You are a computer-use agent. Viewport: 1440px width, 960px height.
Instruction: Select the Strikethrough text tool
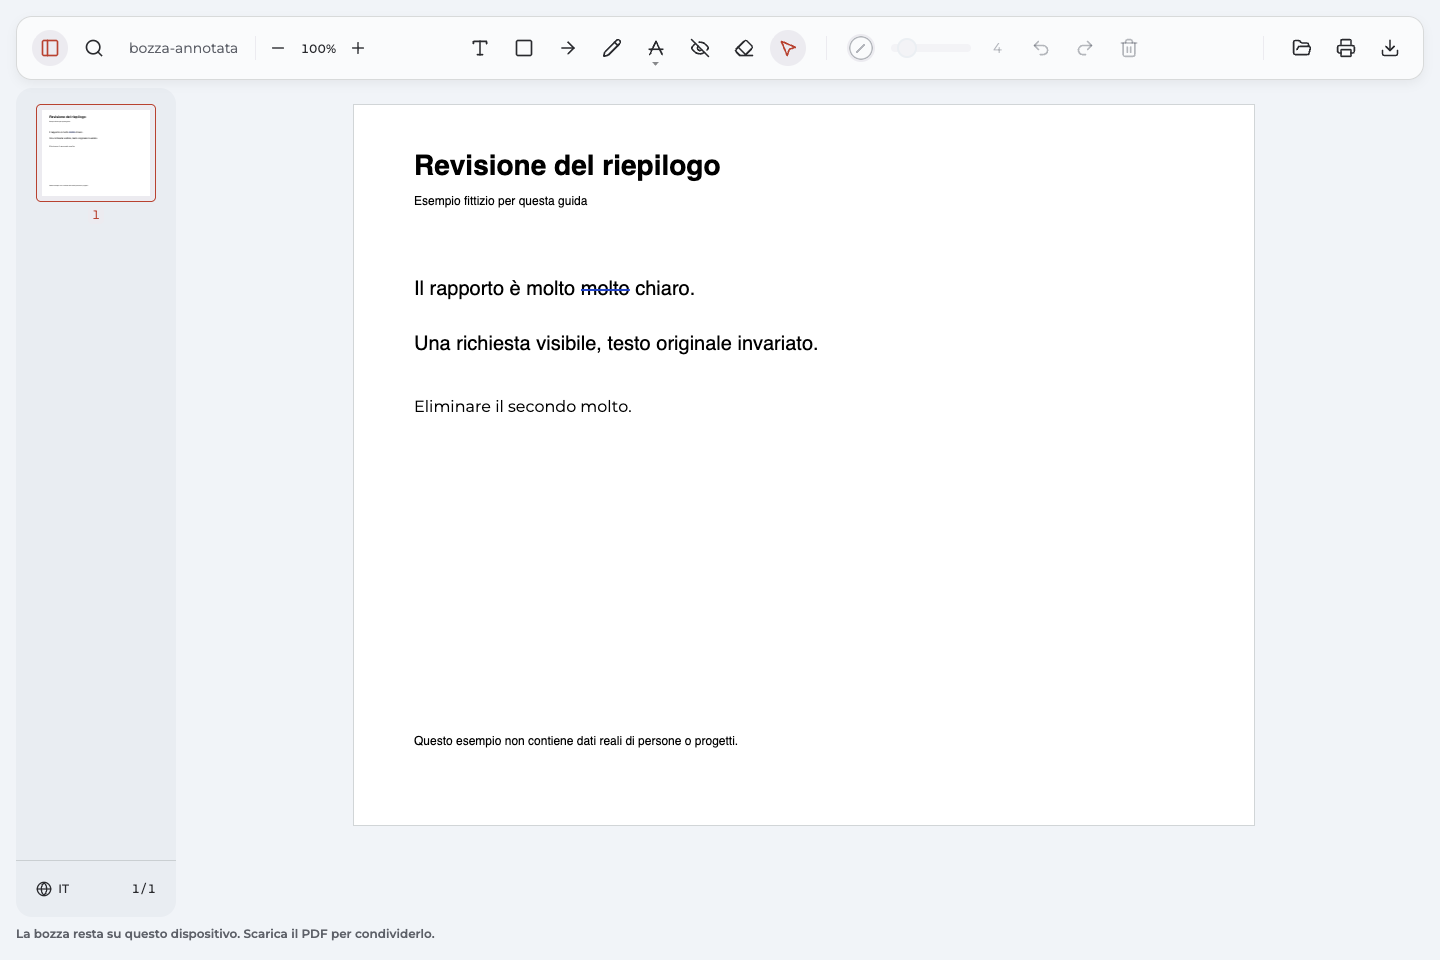[656, 47]
